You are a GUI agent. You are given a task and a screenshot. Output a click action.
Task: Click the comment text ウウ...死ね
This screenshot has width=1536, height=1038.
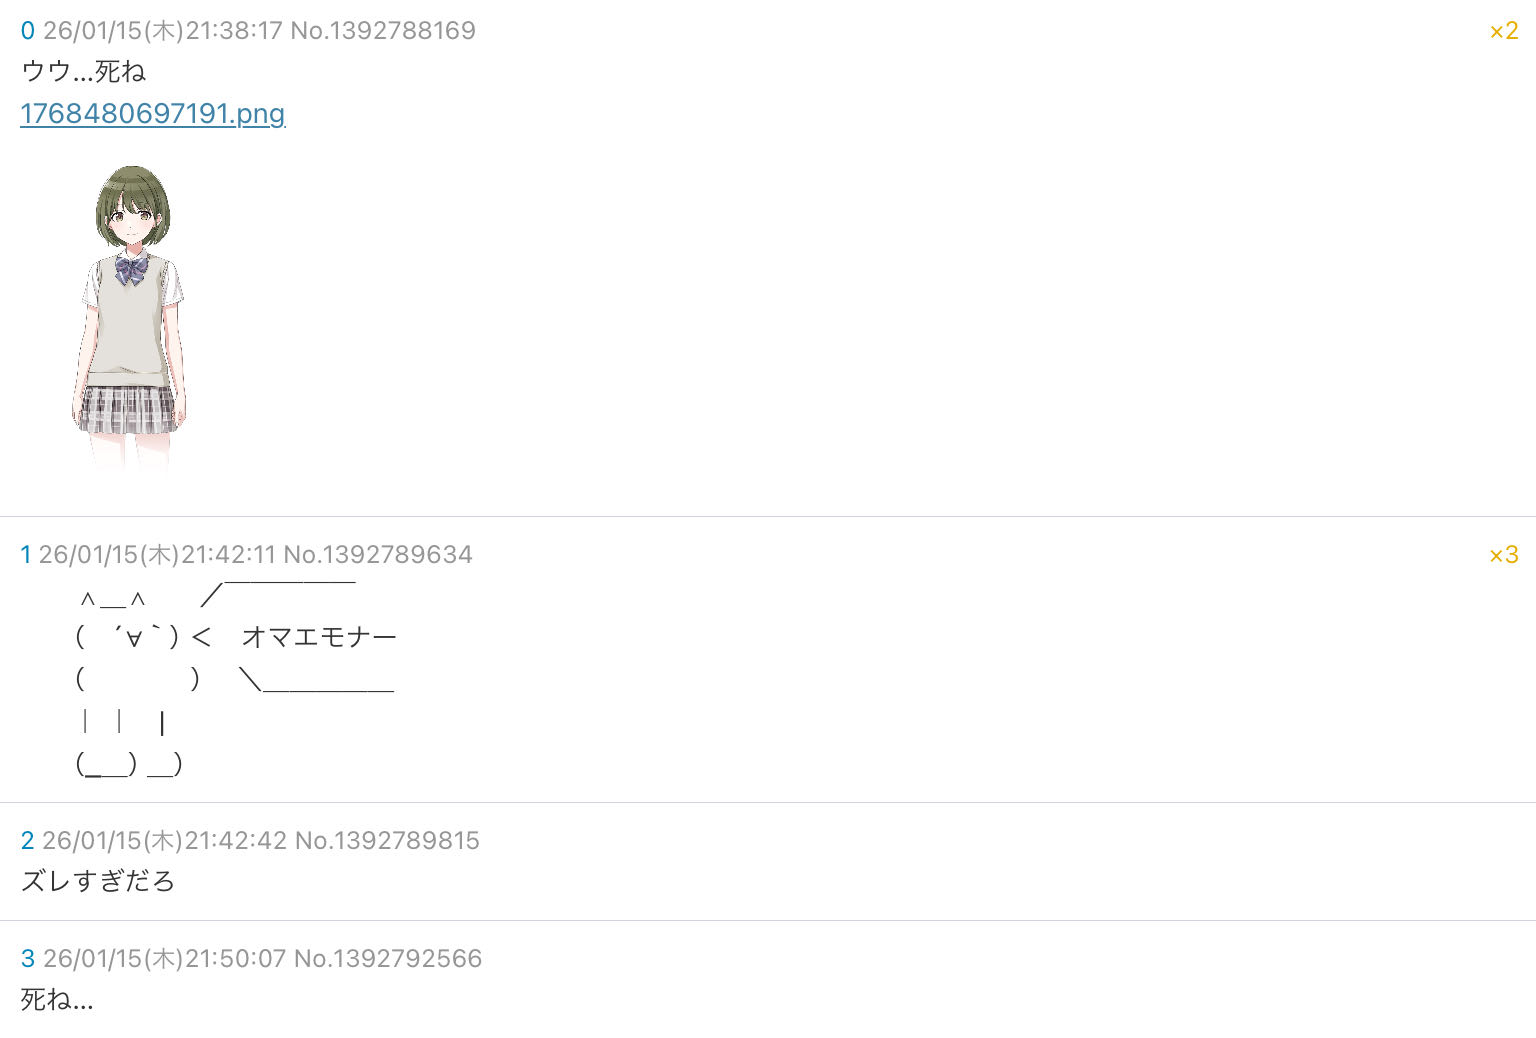(x=83, y=72)
